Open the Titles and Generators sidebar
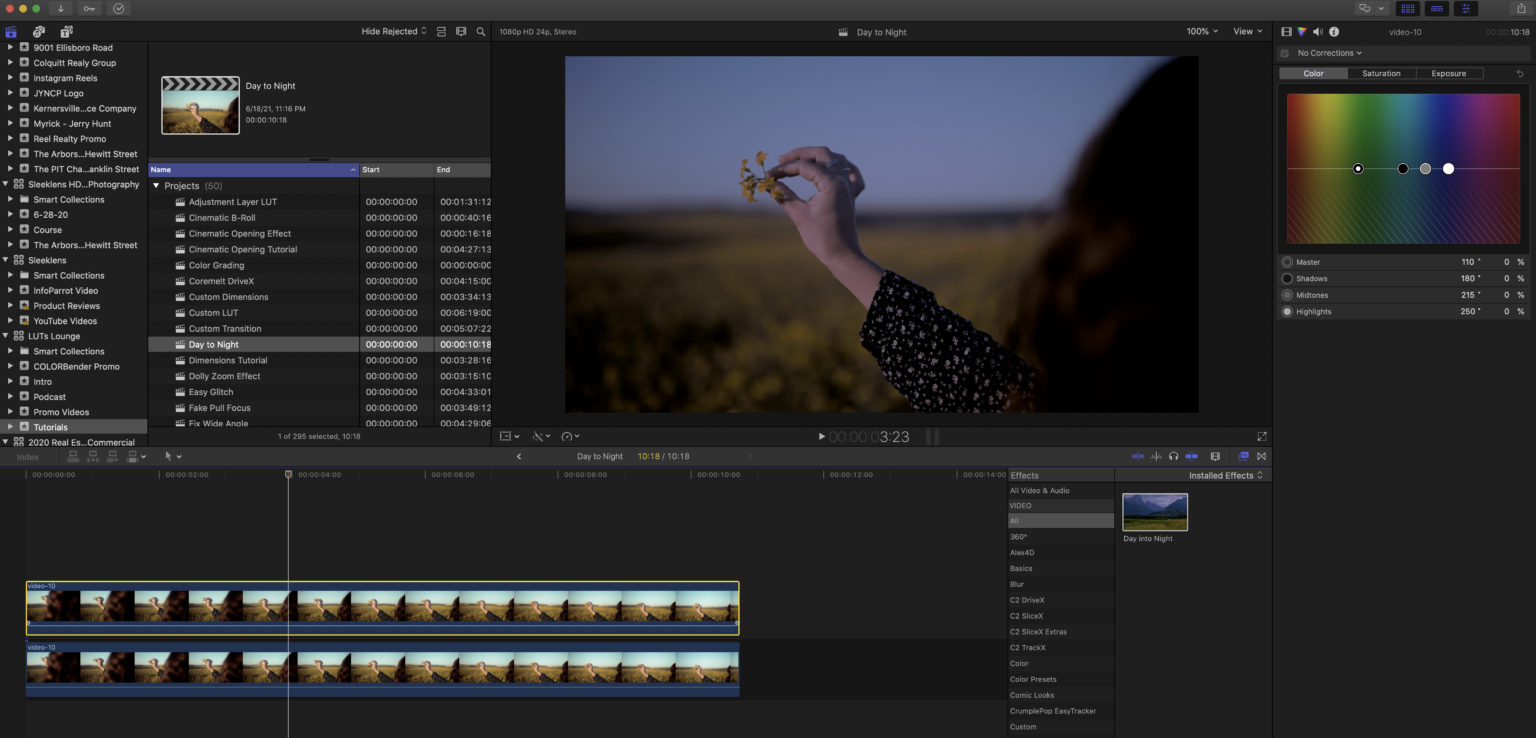 [66, 32]
